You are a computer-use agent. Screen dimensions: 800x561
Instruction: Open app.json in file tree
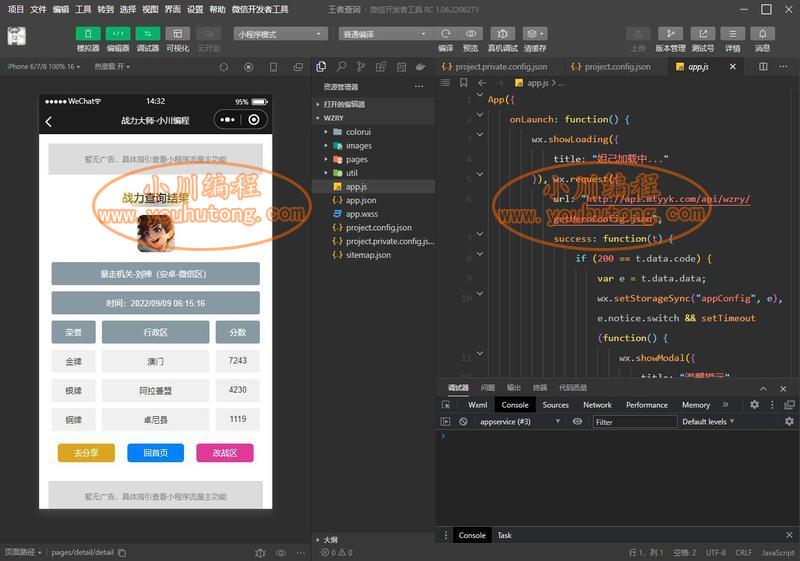[374, 200]
